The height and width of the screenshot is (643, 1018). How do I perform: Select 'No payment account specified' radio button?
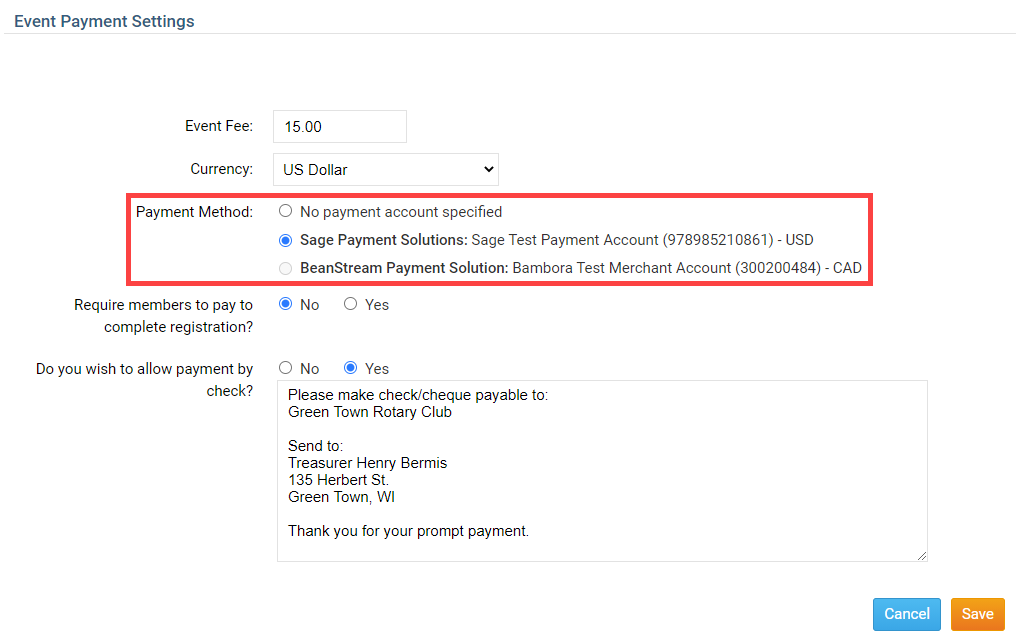[286, 212]
